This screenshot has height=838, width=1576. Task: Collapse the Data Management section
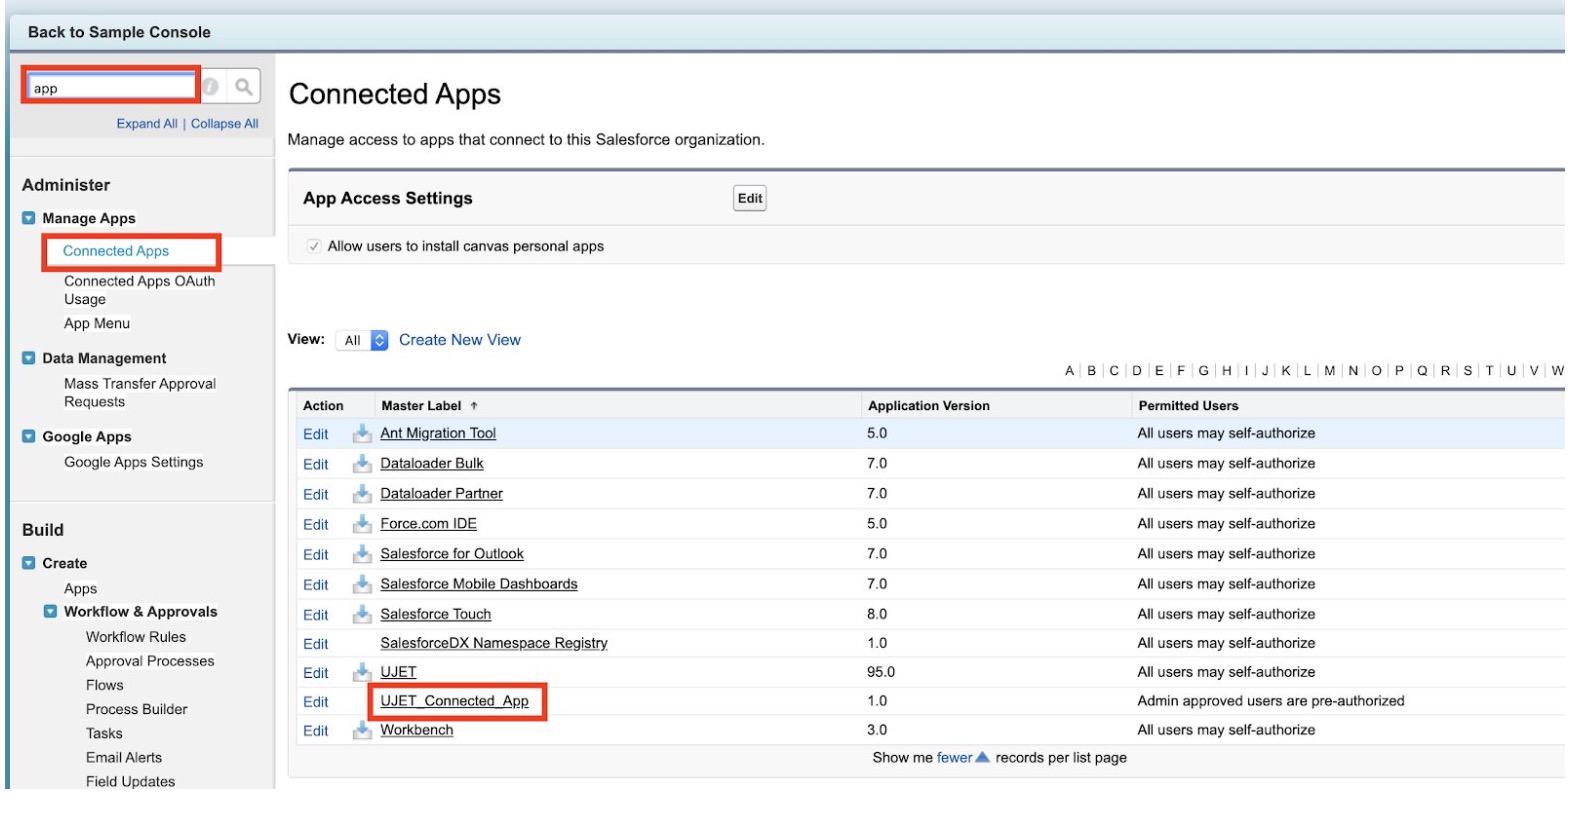pos(29,358)
